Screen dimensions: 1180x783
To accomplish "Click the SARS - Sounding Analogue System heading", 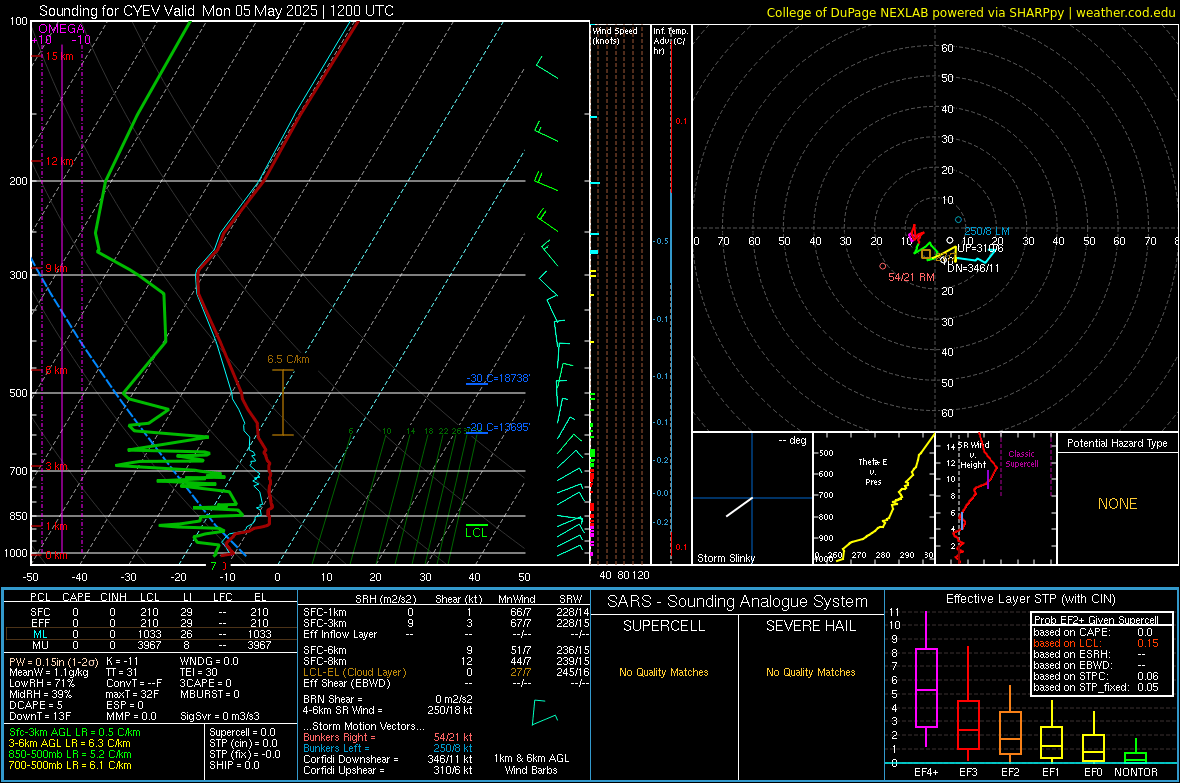I will pyautogui.click(x=738, y=602).
